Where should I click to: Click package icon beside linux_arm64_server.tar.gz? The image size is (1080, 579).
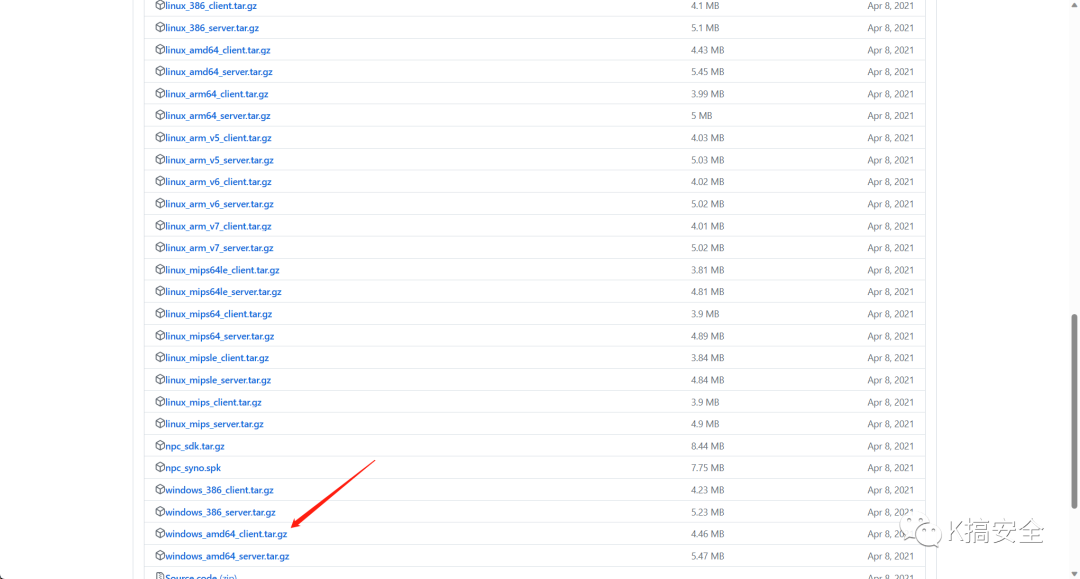160,116
